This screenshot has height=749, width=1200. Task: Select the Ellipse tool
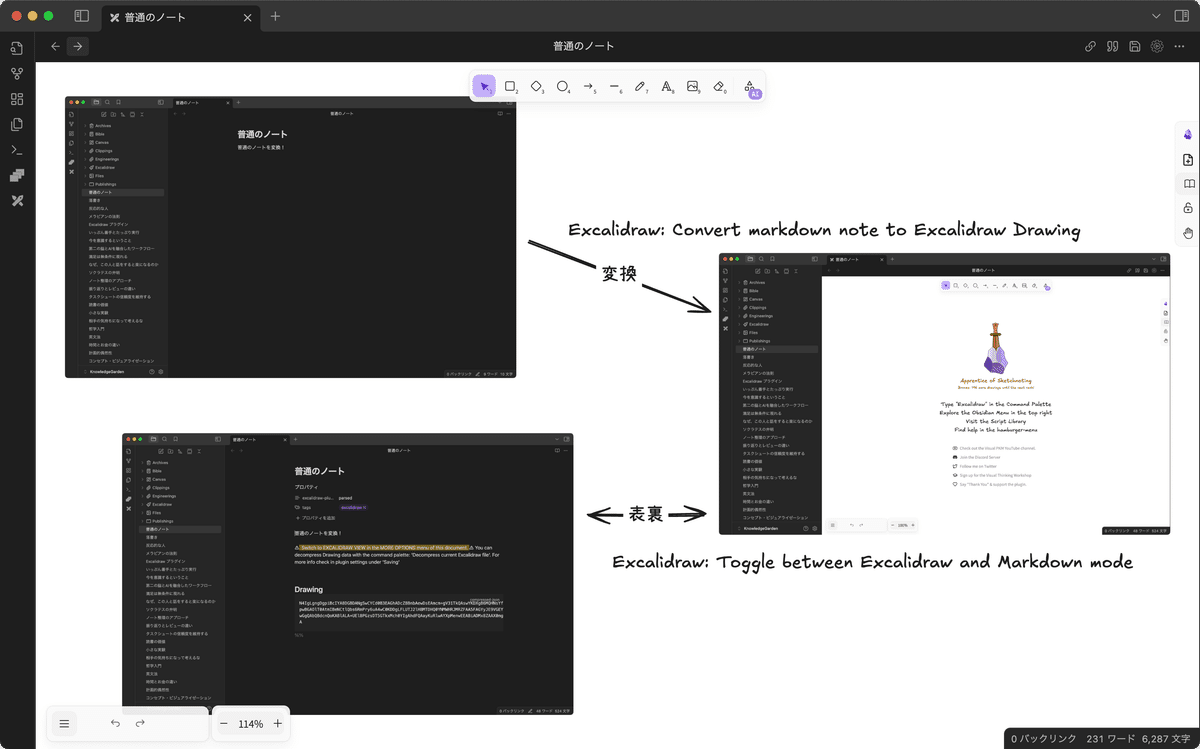click(x=563, y=87)
